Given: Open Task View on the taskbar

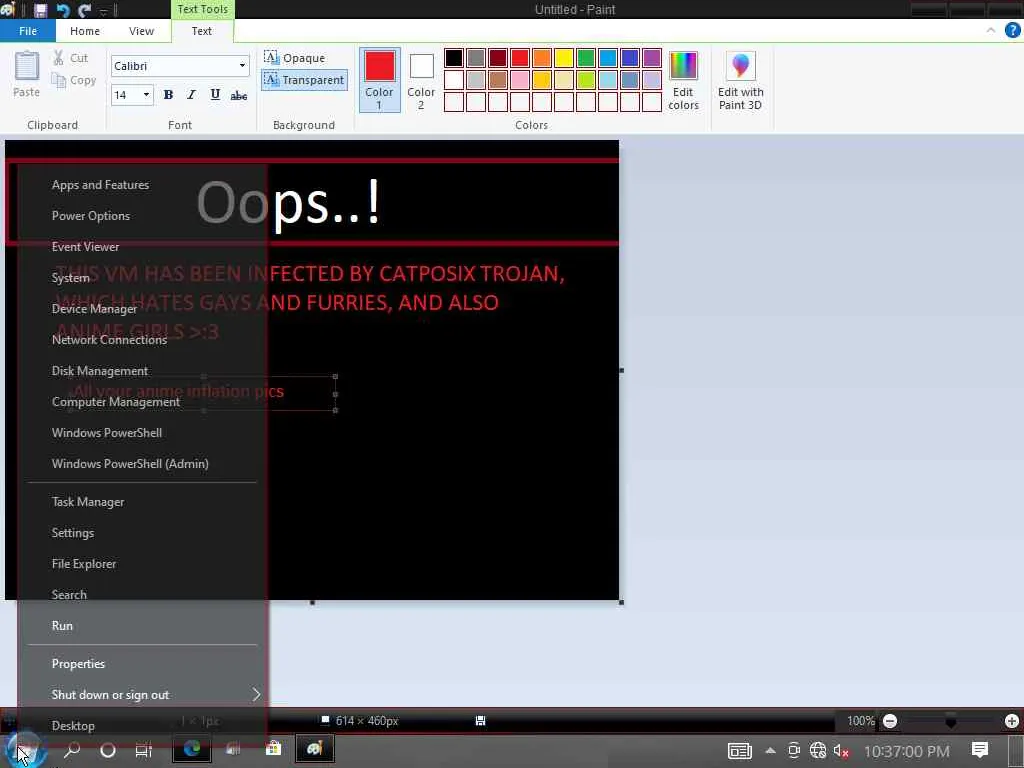Looking at the screenshot, I should 144,750.
